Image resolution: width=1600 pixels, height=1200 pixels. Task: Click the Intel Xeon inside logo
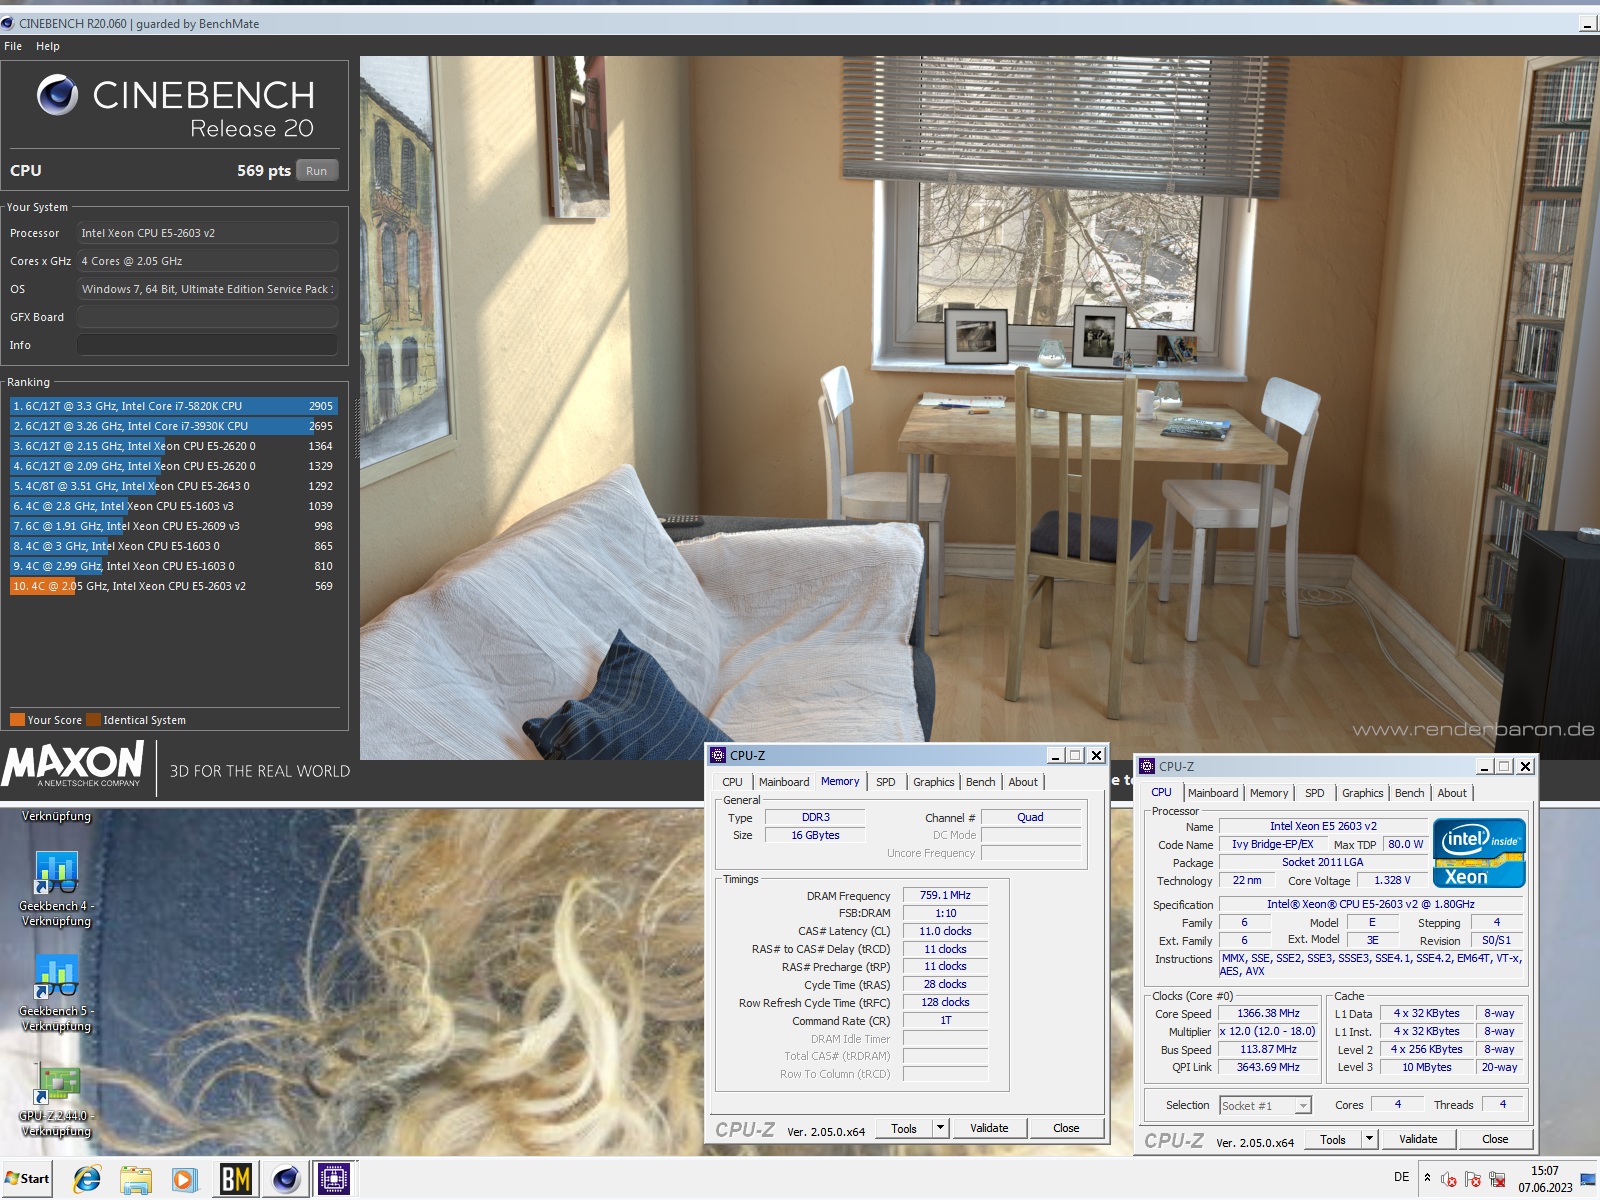tap(1479, 853)
